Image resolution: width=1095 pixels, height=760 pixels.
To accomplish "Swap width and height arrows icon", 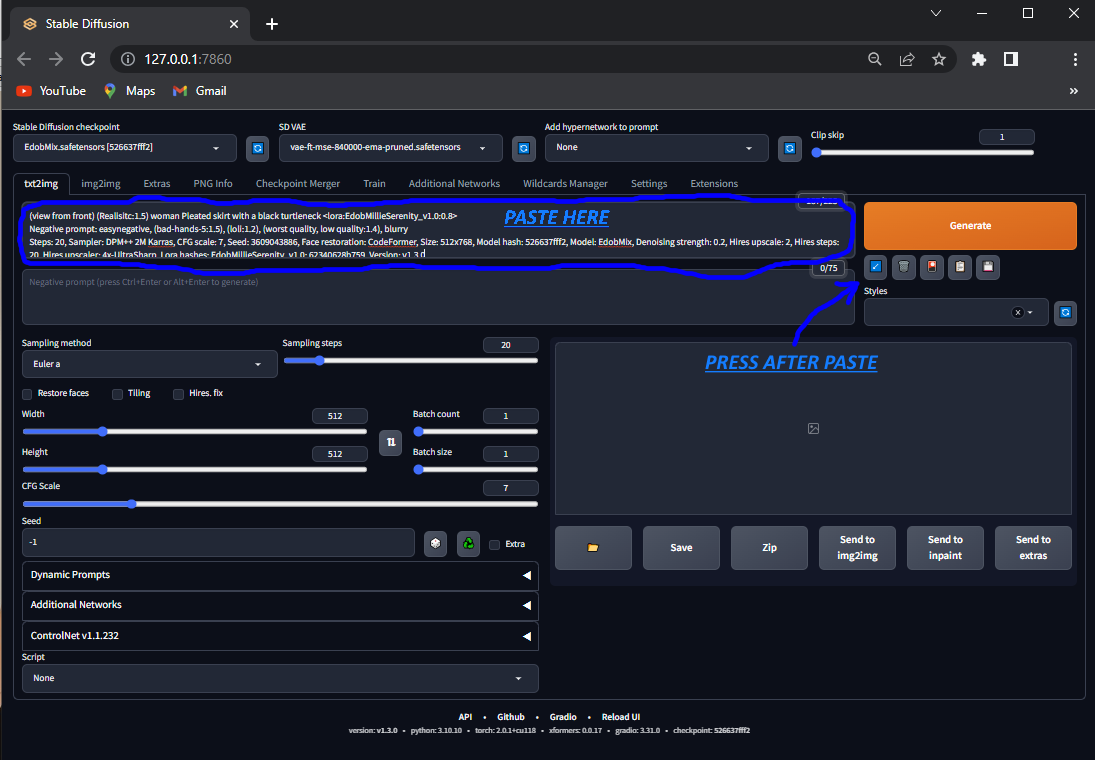I will pos(391,442).
